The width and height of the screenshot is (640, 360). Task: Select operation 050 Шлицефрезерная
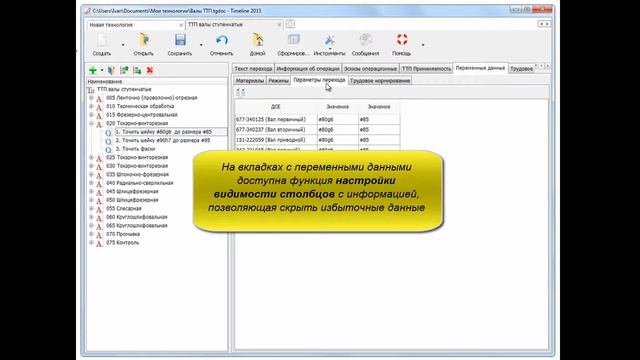coord(132,200)
